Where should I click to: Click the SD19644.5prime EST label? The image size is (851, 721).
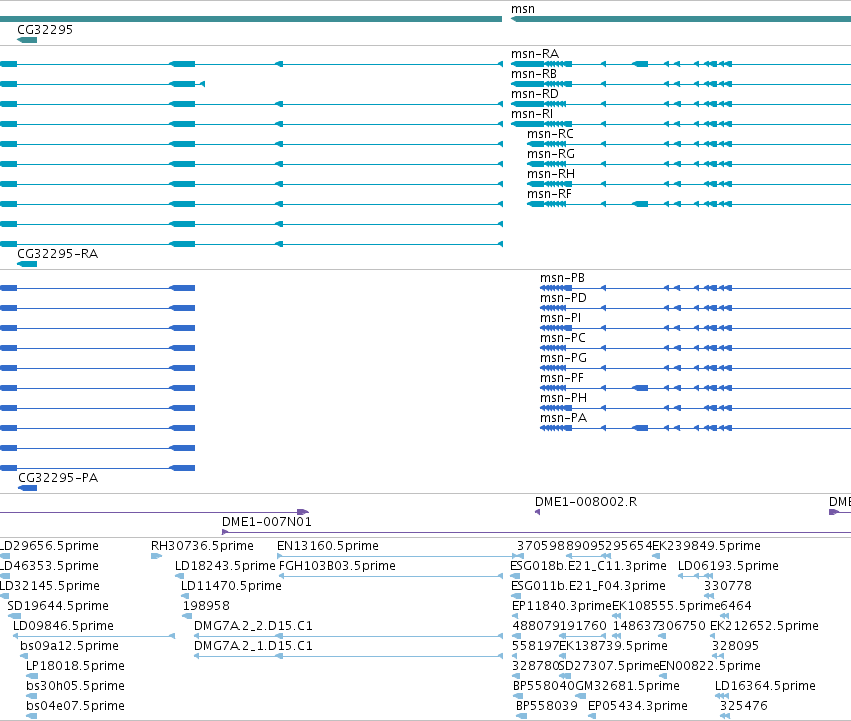click(x=58, y=606)
